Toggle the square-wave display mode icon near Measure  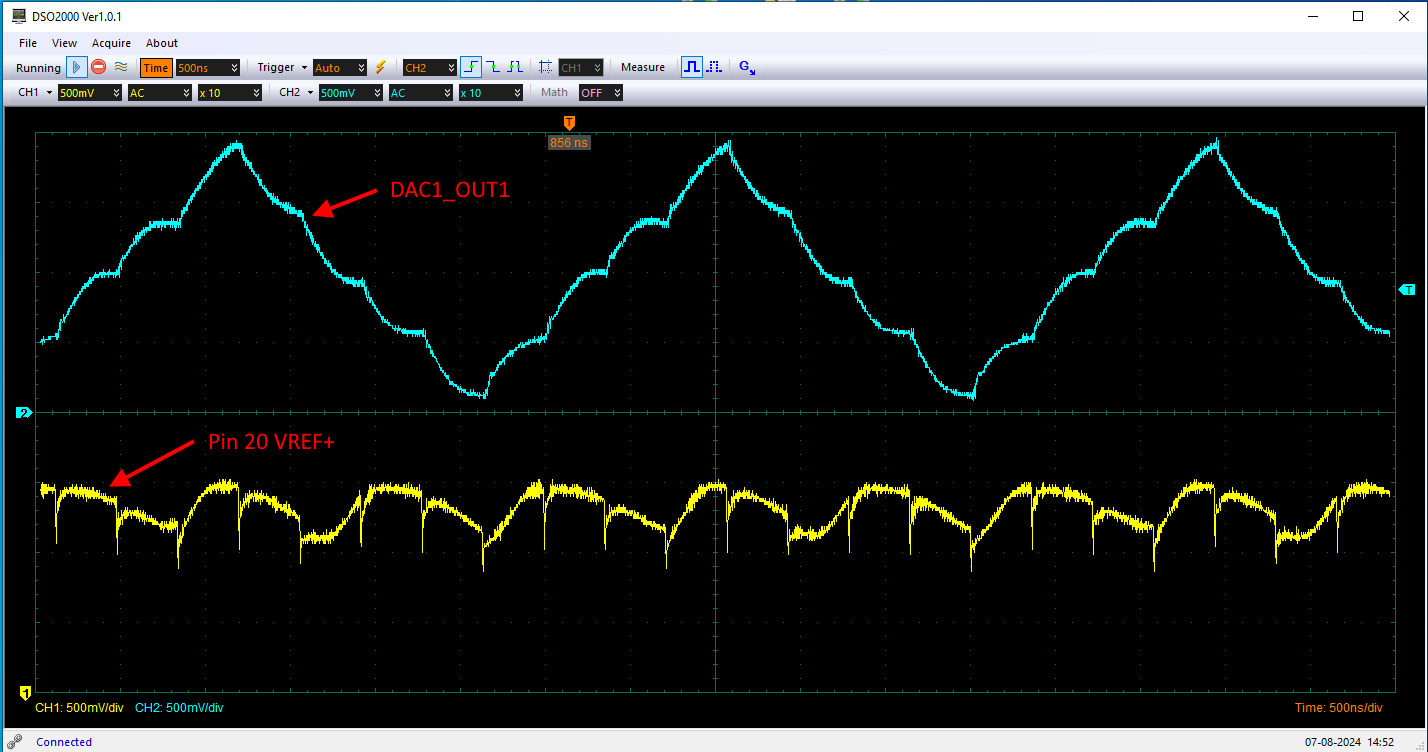690,67
